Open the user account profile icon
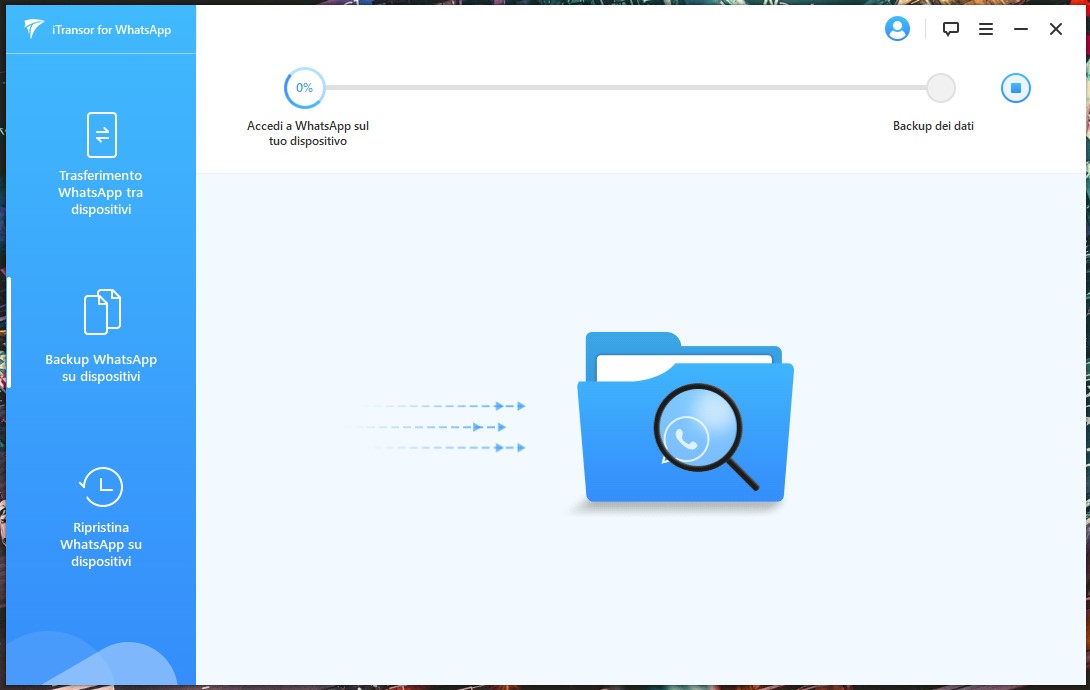The image size is (1090, 690). pyautogui.click(x=897, y=28)
